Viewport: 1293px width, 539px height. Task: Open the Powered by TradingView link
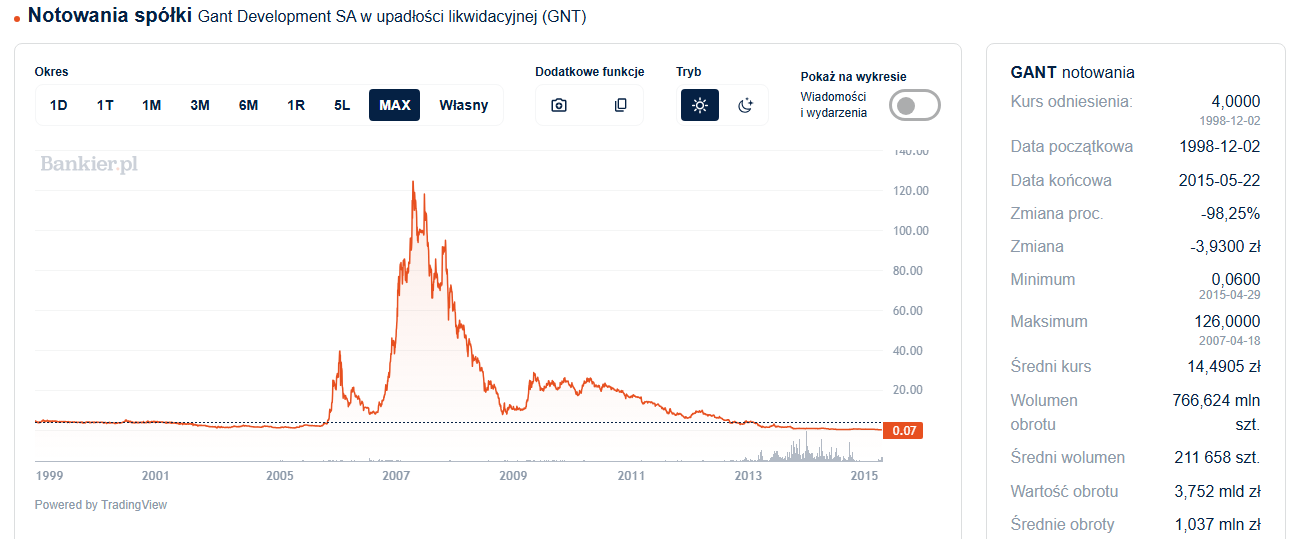tap(101, 505)
